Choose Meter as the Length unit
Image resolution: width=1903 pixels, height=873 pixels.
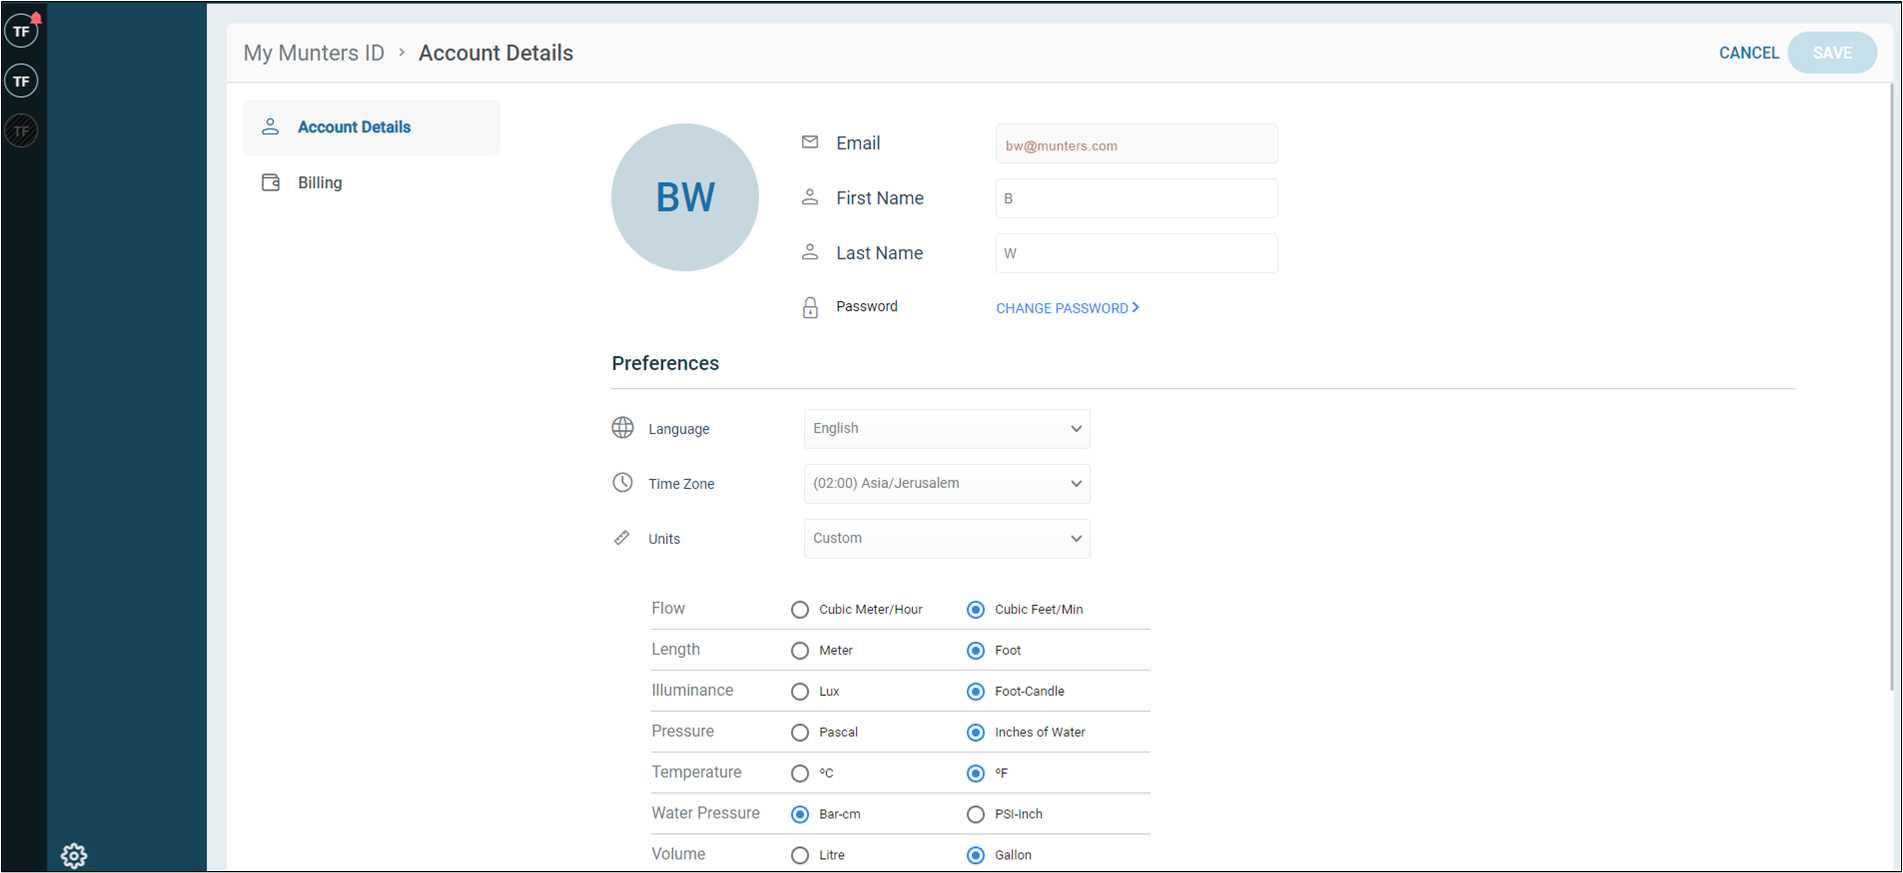coord(800,651)
